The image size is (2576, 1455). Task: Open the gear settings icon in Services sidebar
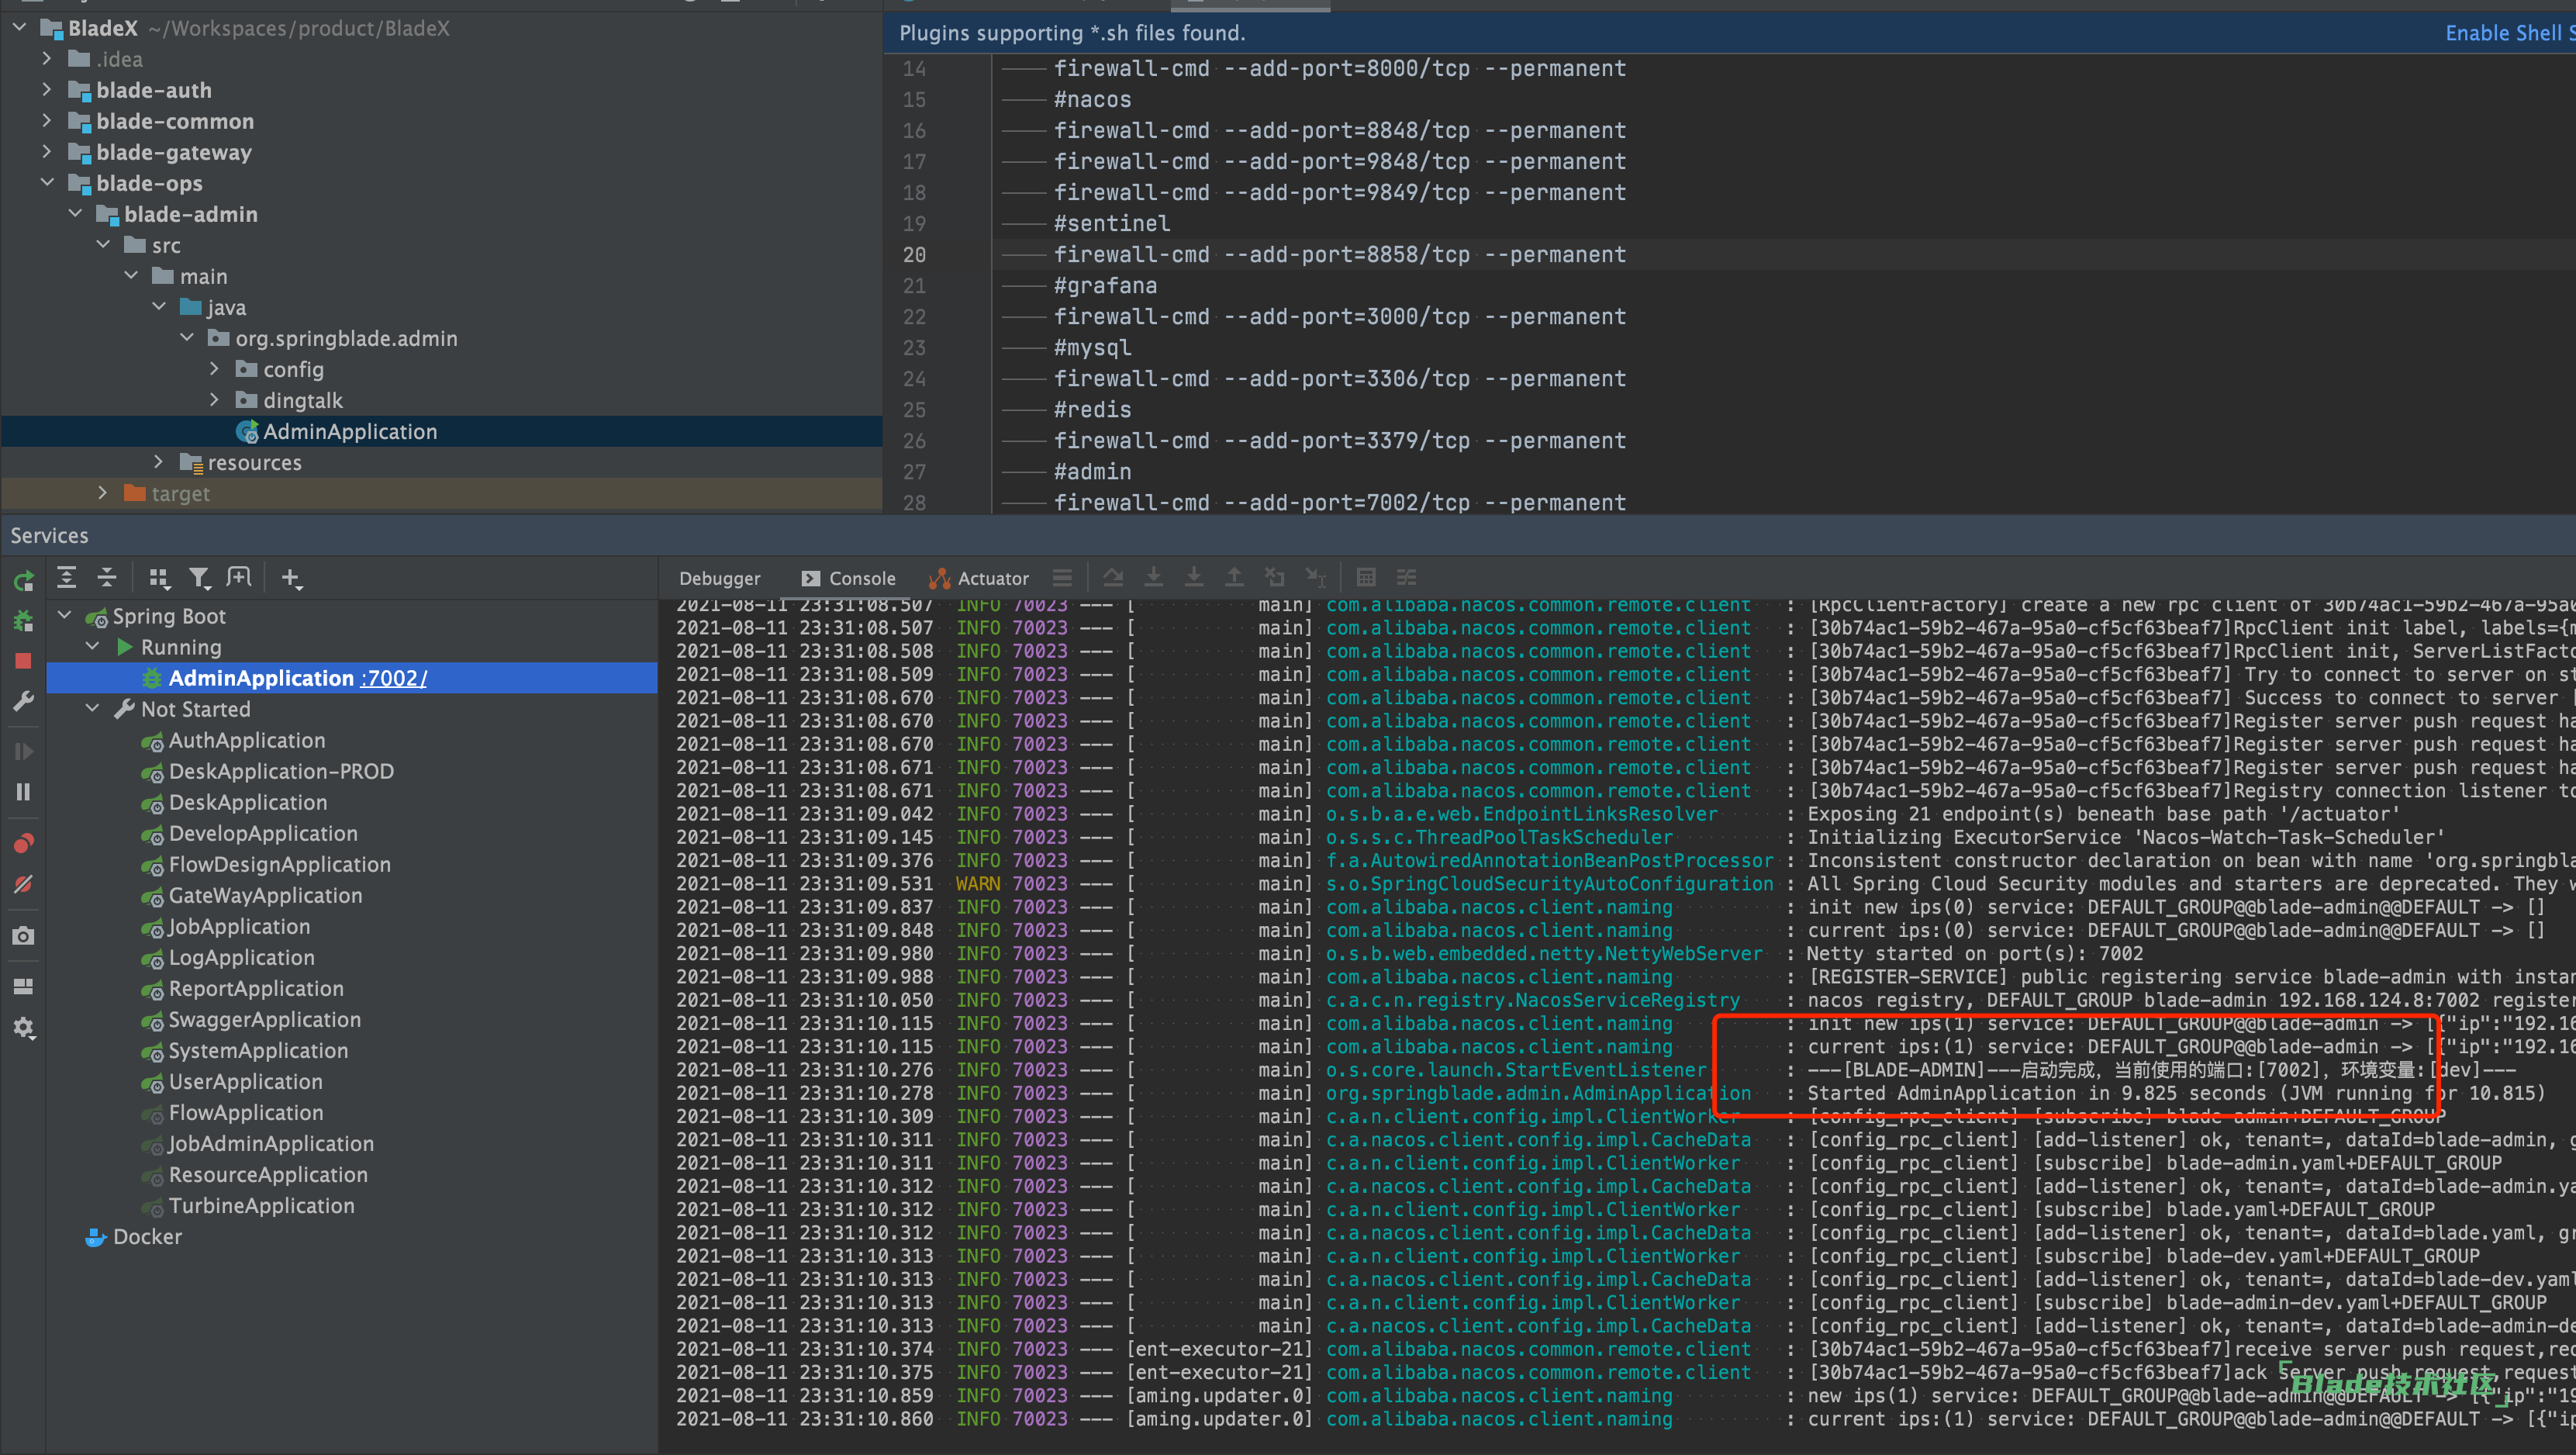pos(23,1028)
